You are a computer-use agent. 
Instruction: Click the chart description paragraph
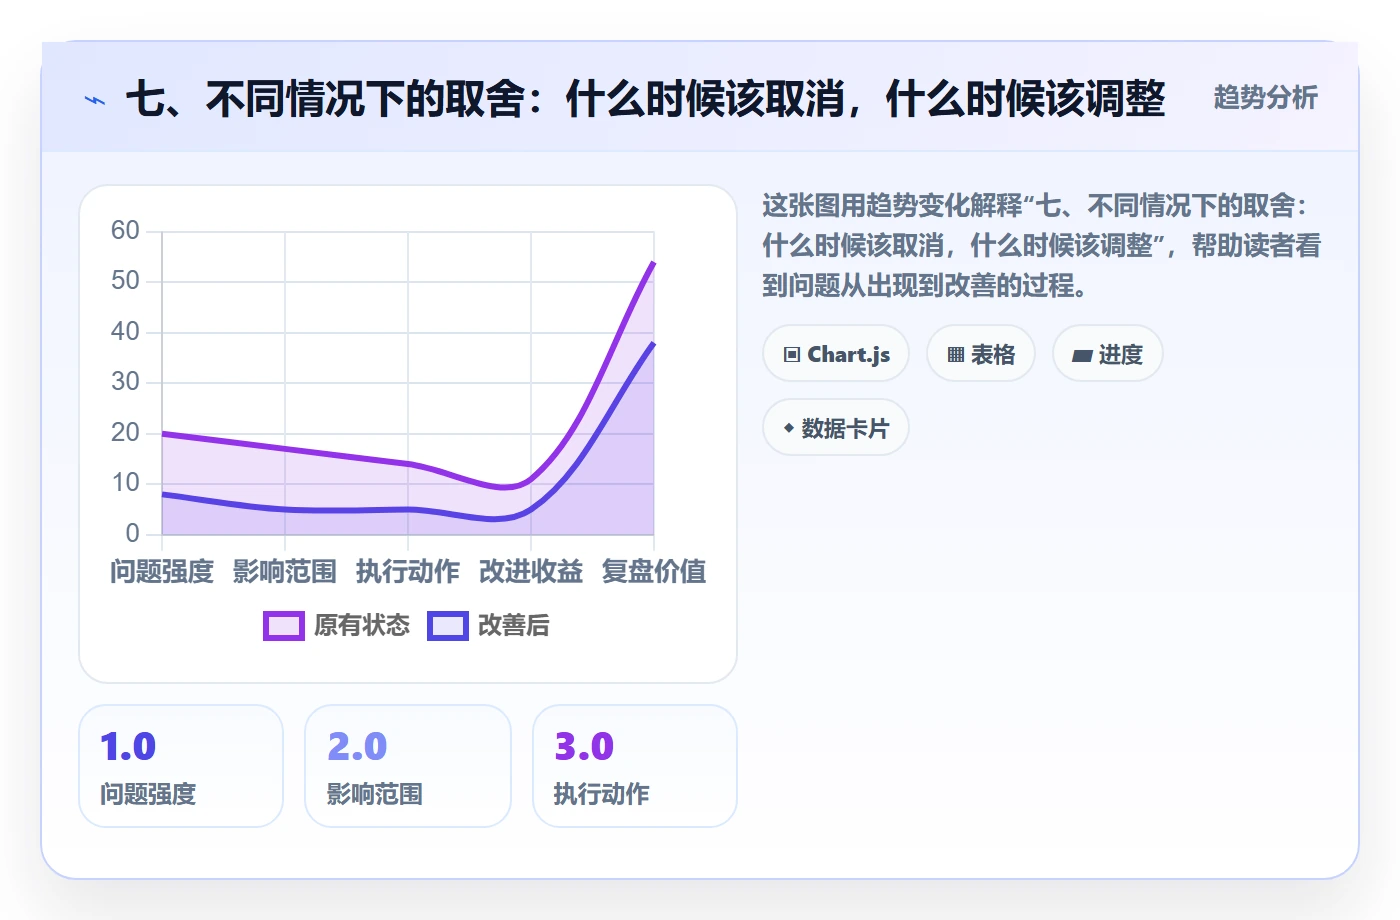[1041, 246]
